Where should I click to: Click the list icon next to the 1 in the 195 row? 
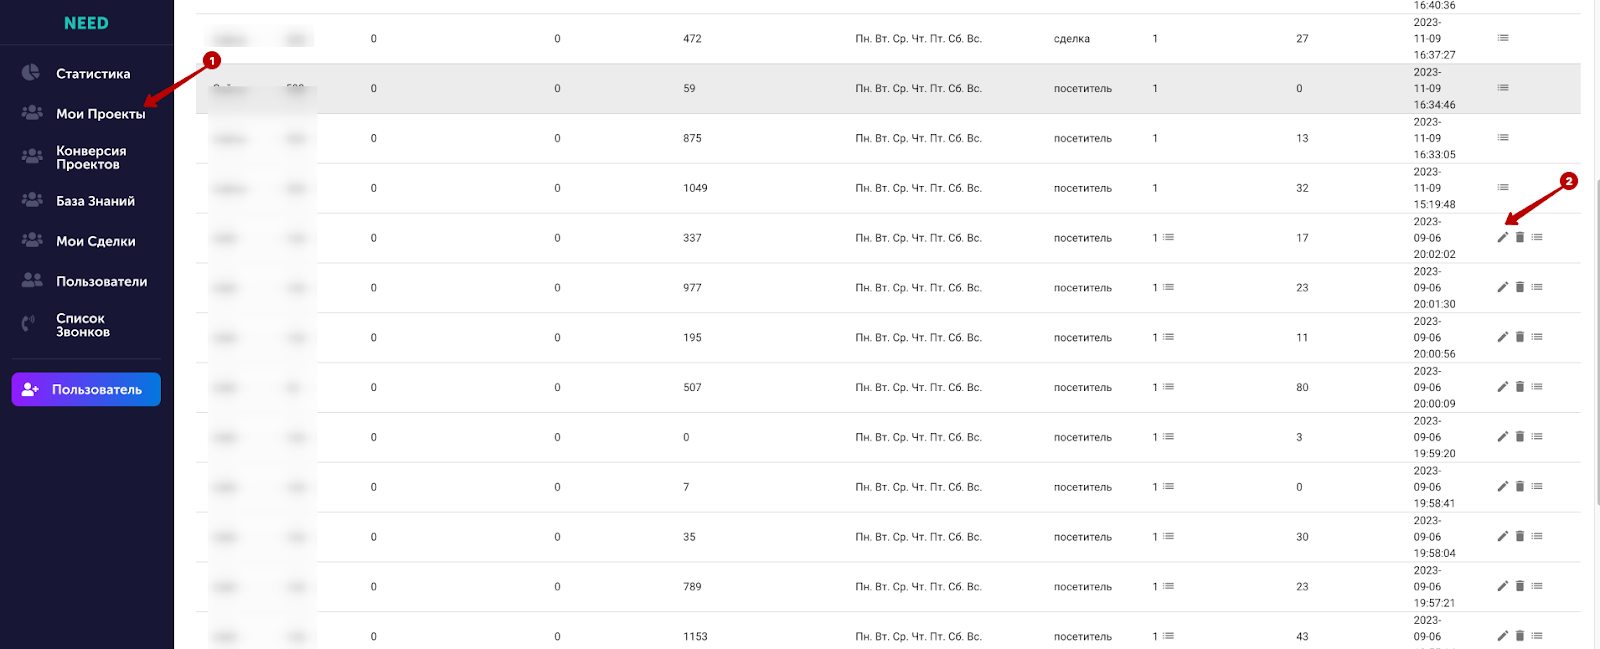point(1169,338)
